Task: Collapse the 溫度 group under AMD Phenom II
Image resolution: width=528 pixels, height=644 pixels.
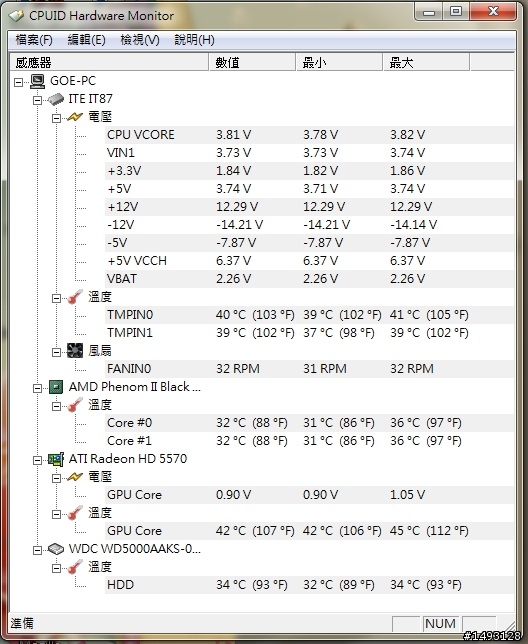Action: (56, 406)
